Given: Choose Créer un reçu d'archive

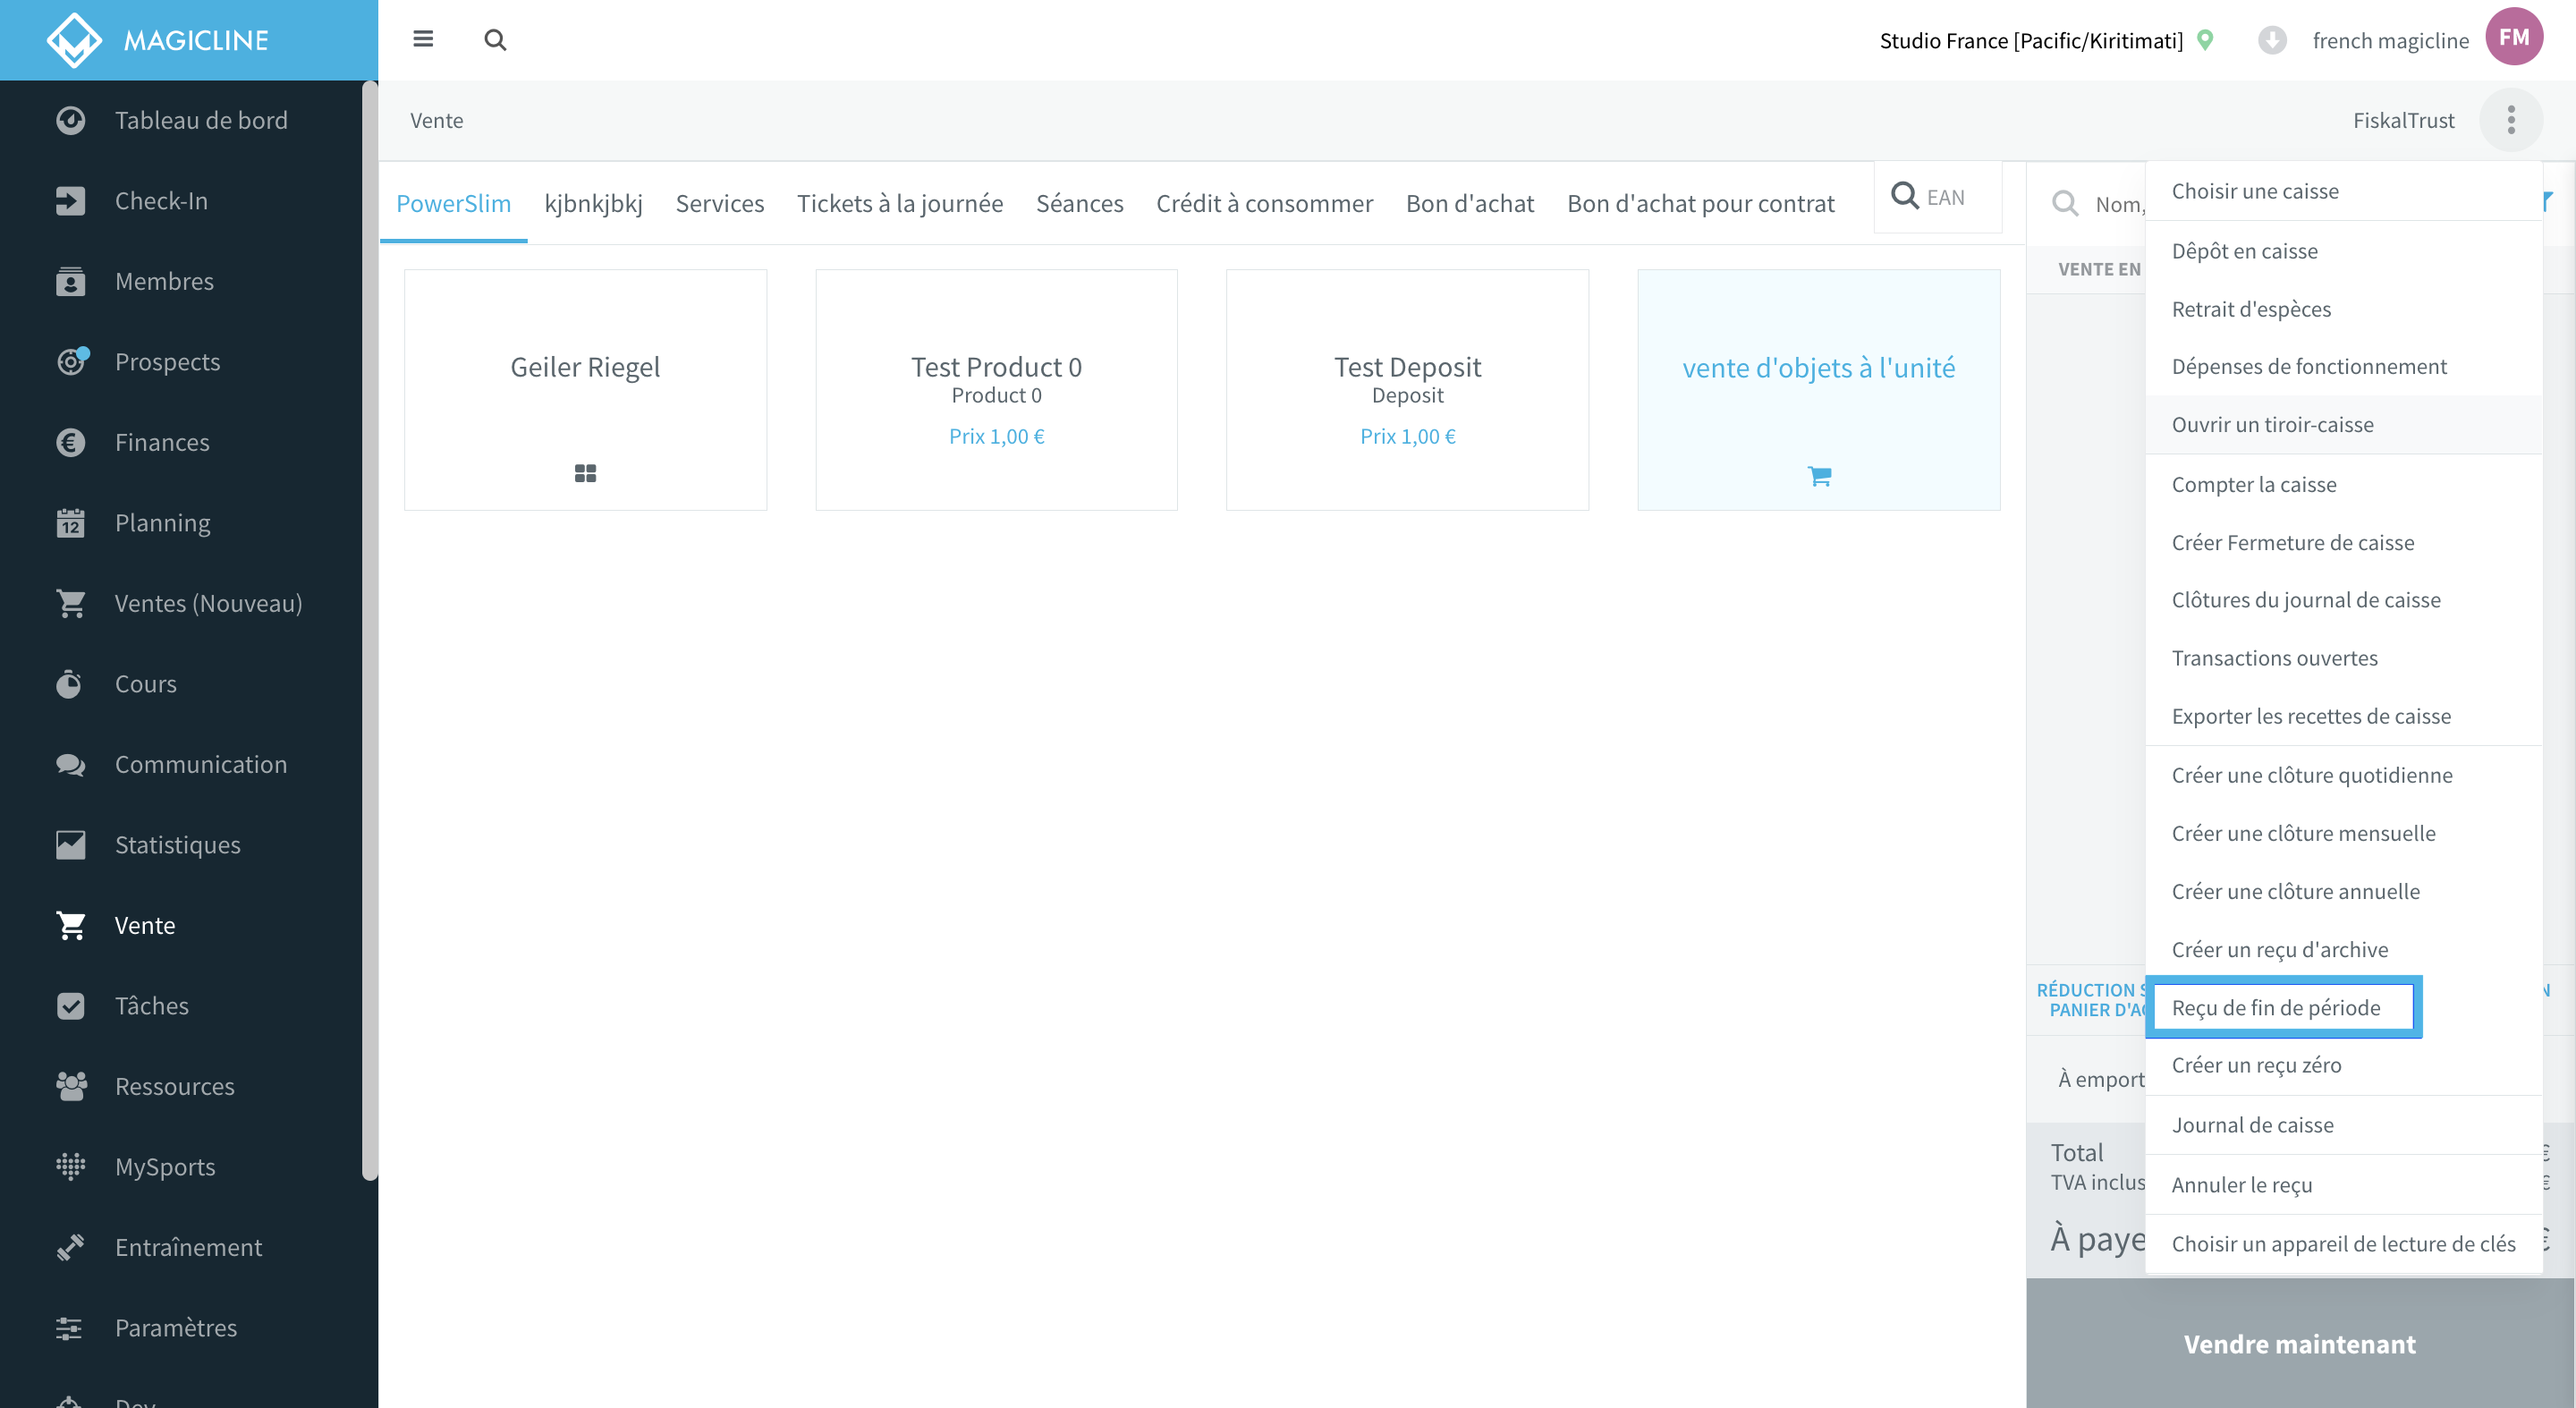Looking at the screenshot, I should pyautogui.click(x=2344, y=949).
